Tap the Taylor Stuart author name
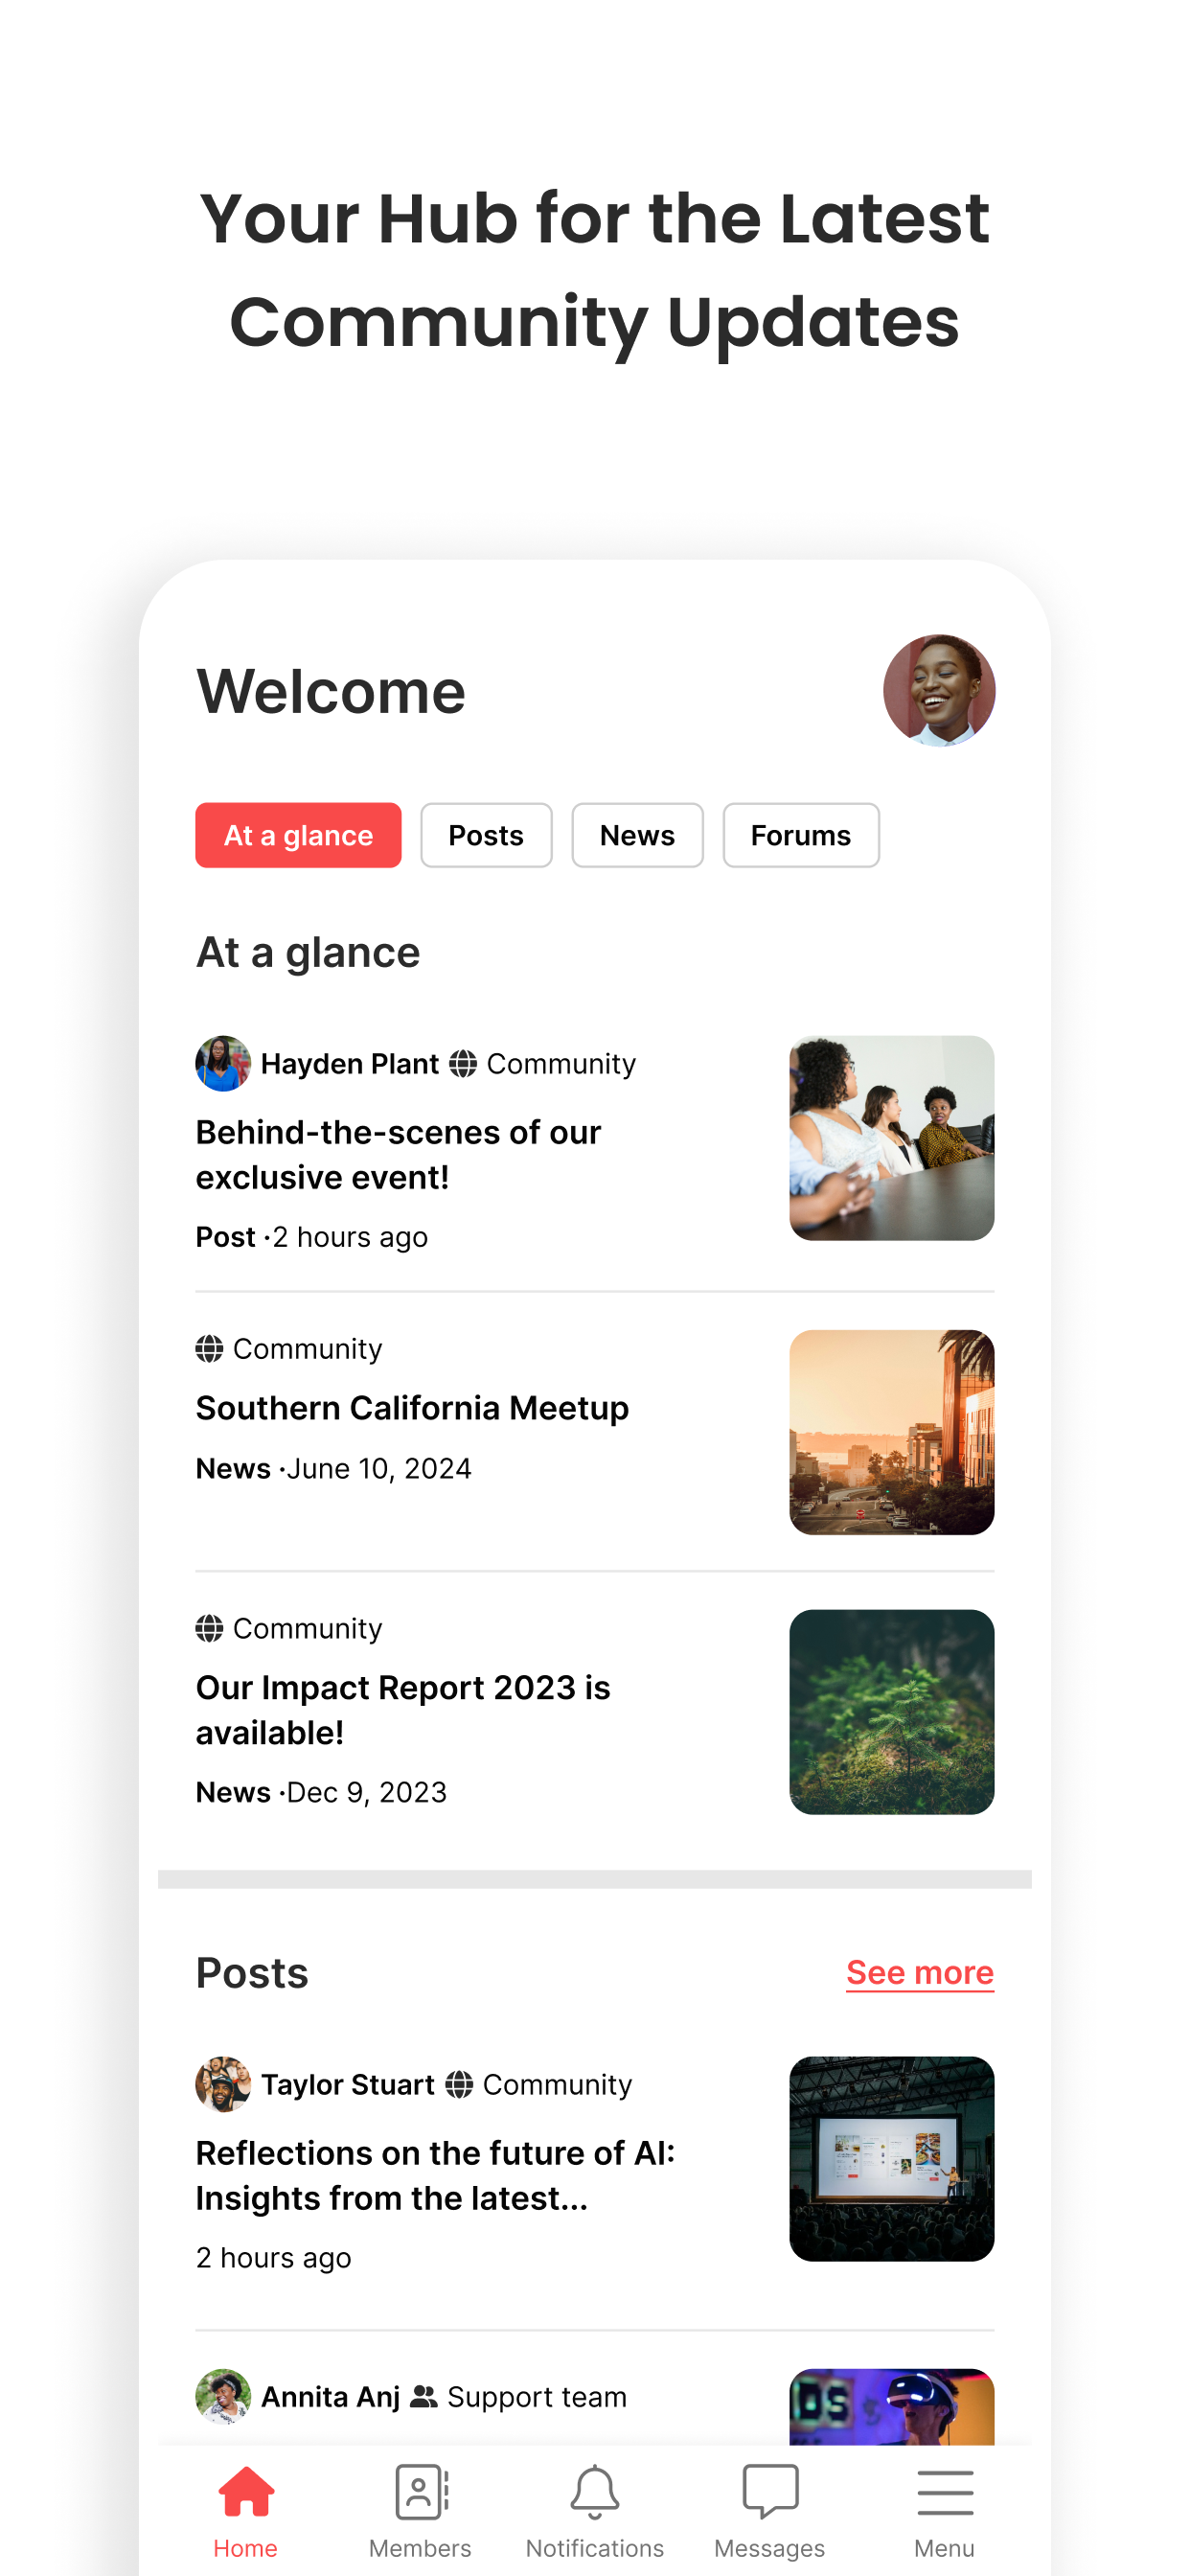This screenshot has width=1190, height=2576. (348, 2085)
